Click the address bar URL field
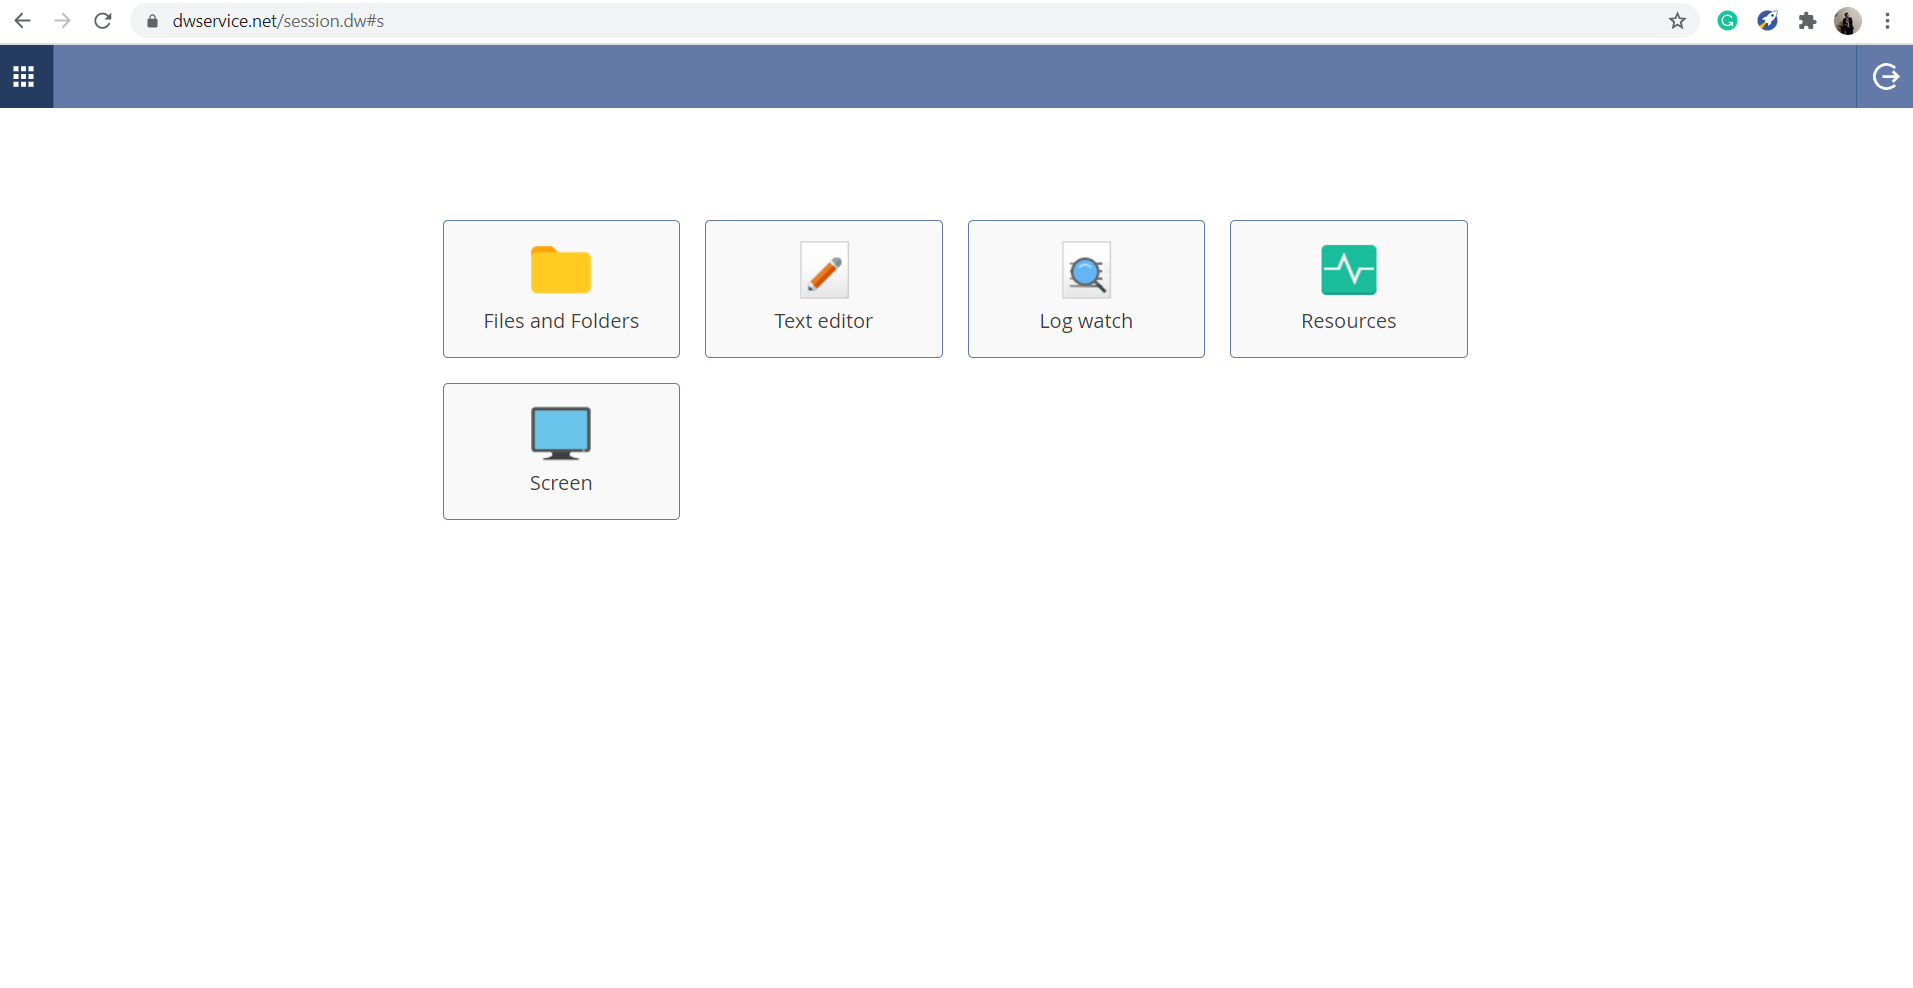 (x=914, y=21)
